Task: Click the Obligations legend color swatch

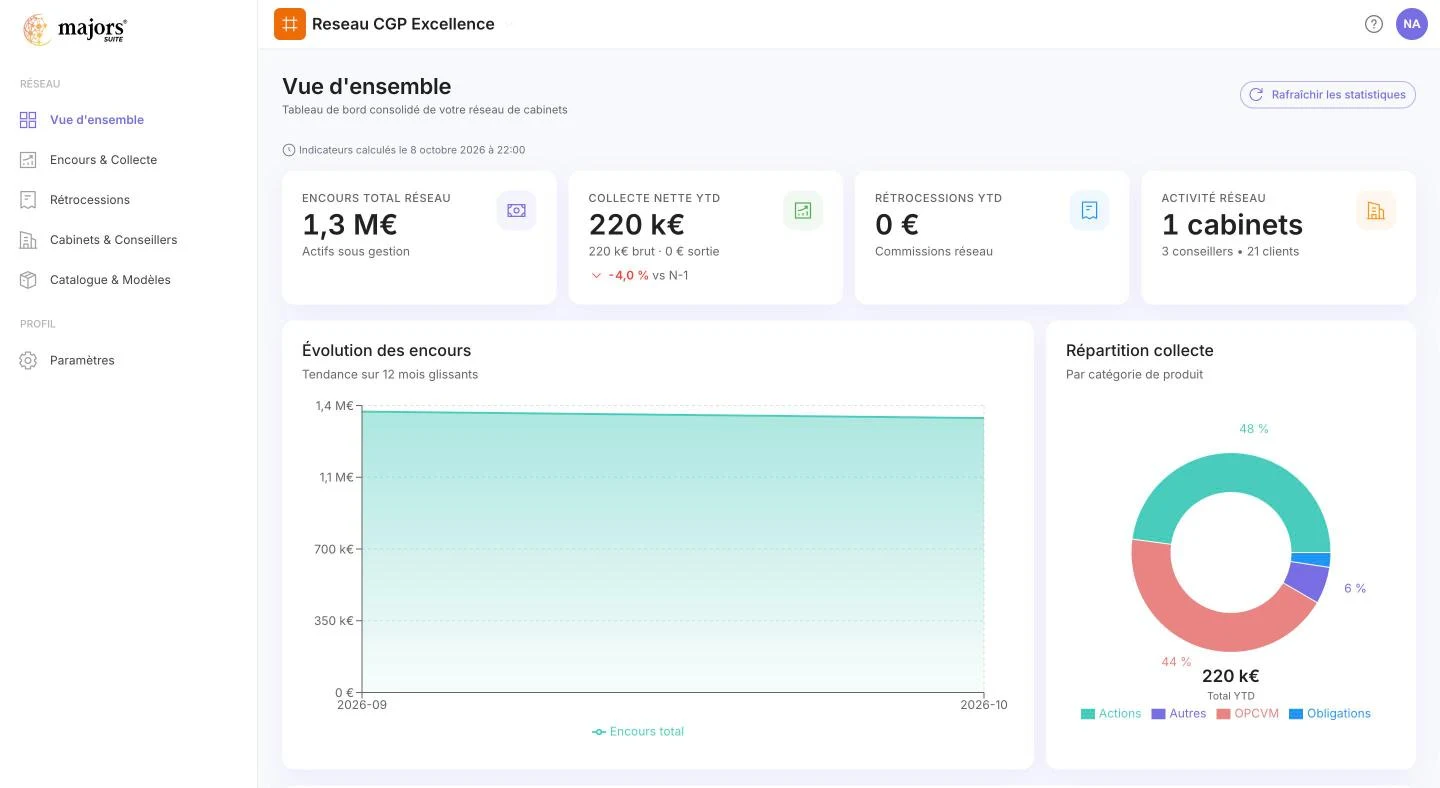Action: 1296,714
